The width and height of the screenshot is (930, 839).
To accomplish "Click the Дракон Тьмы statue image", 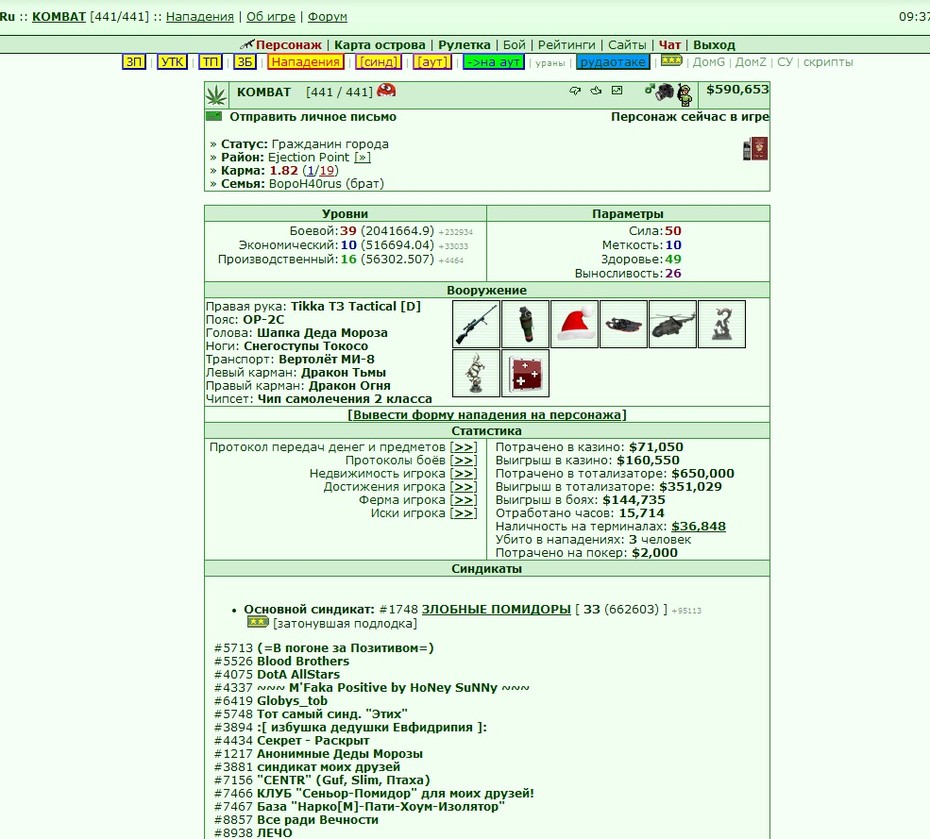I will click(x=722, y=324).
